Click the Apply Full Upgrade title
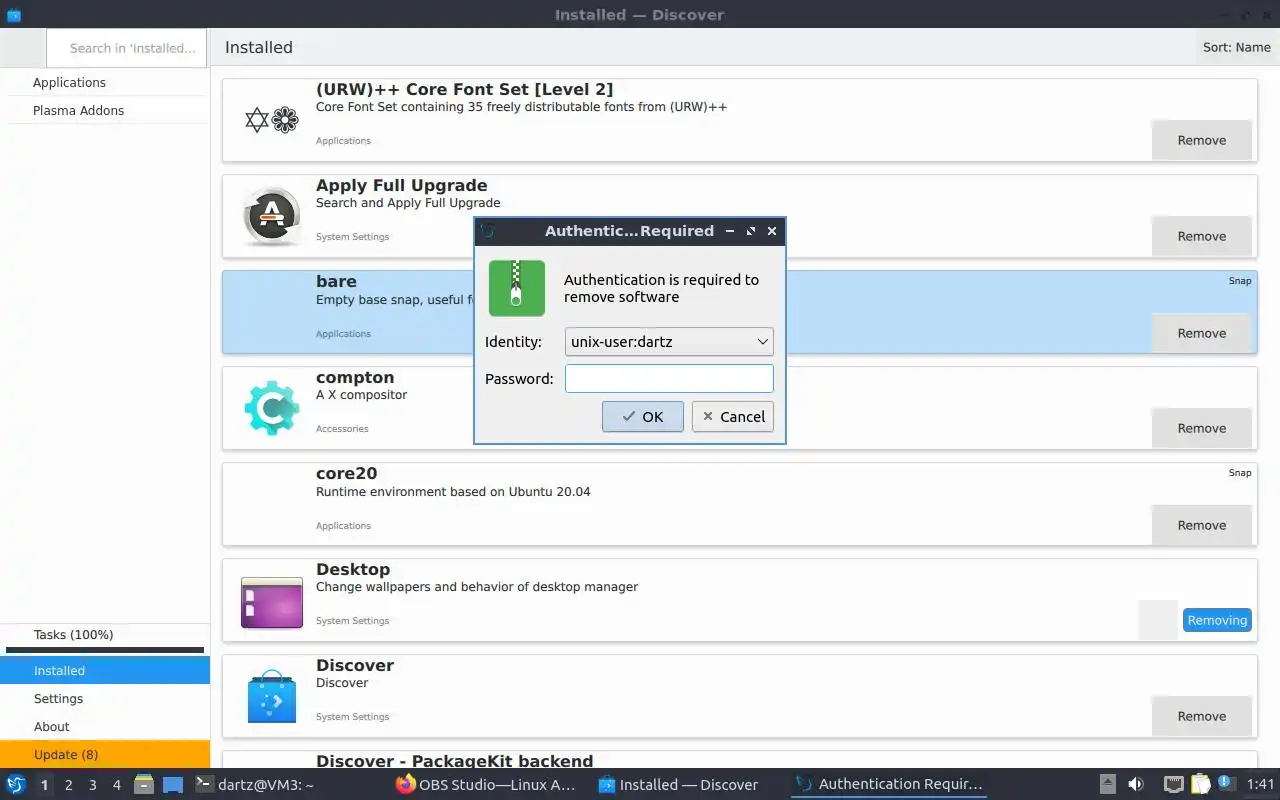 tap(402, 185)
